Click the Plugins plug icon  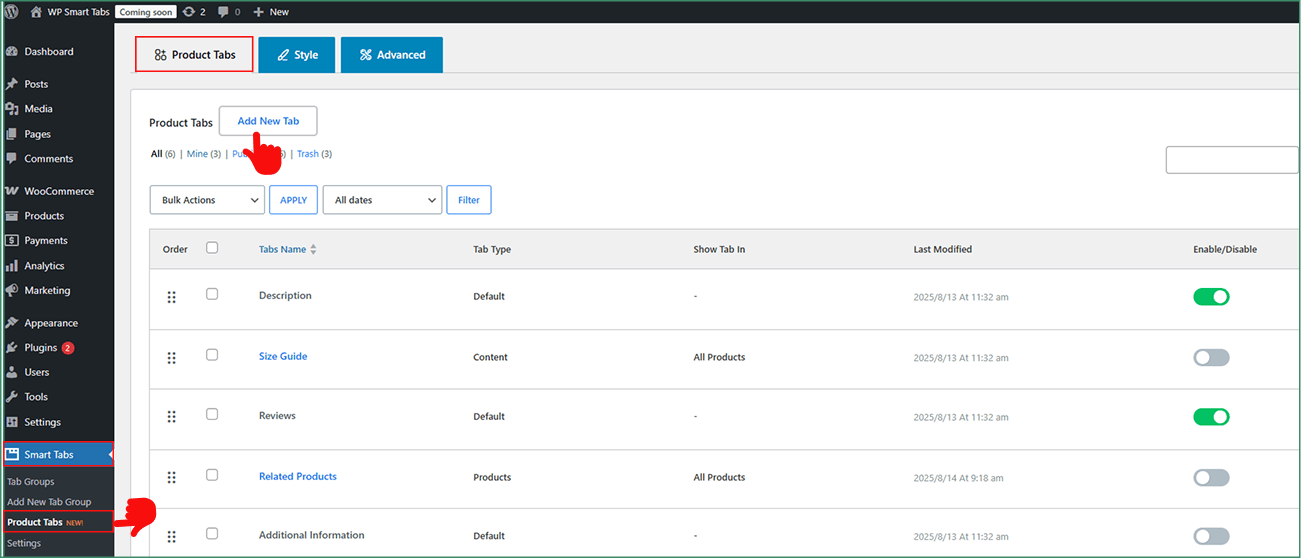(12, 348)
